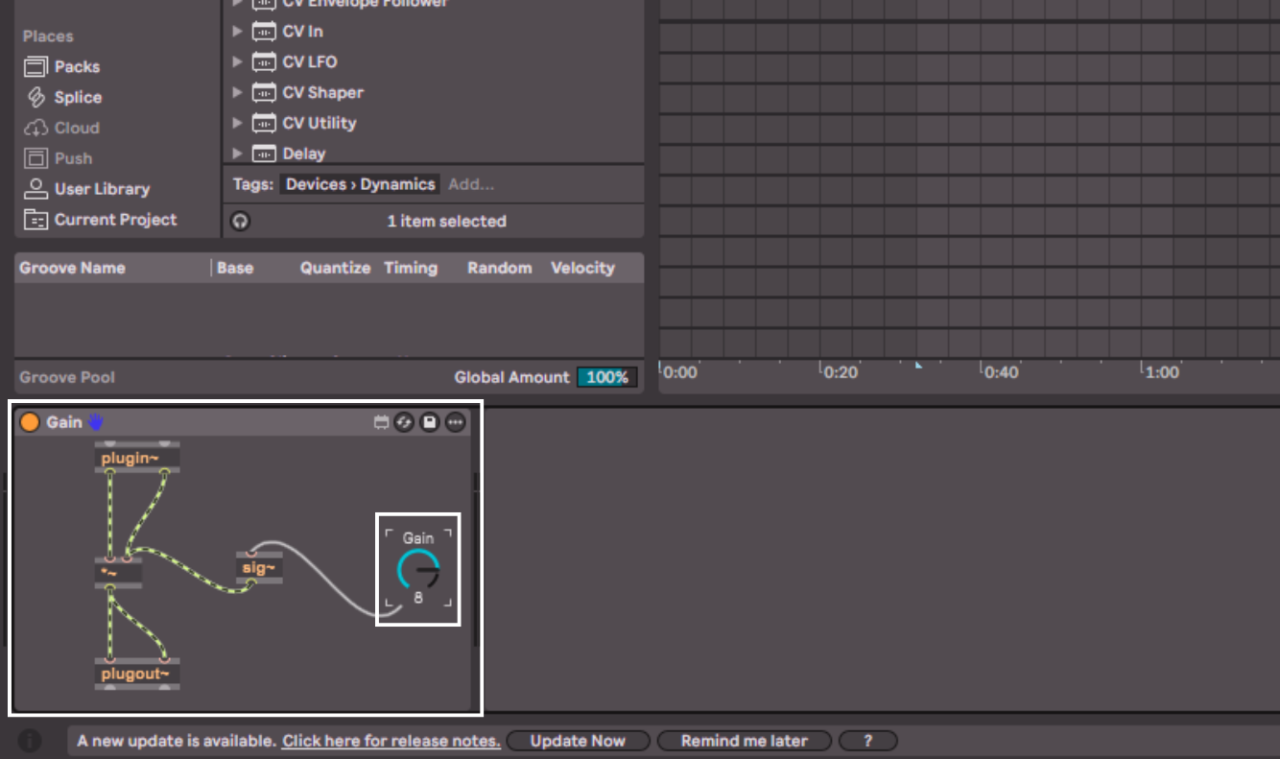This screenshot has height=759, width=1280.
Task: Select the *~ multiply object in the patch
Action: click(119, 572)
